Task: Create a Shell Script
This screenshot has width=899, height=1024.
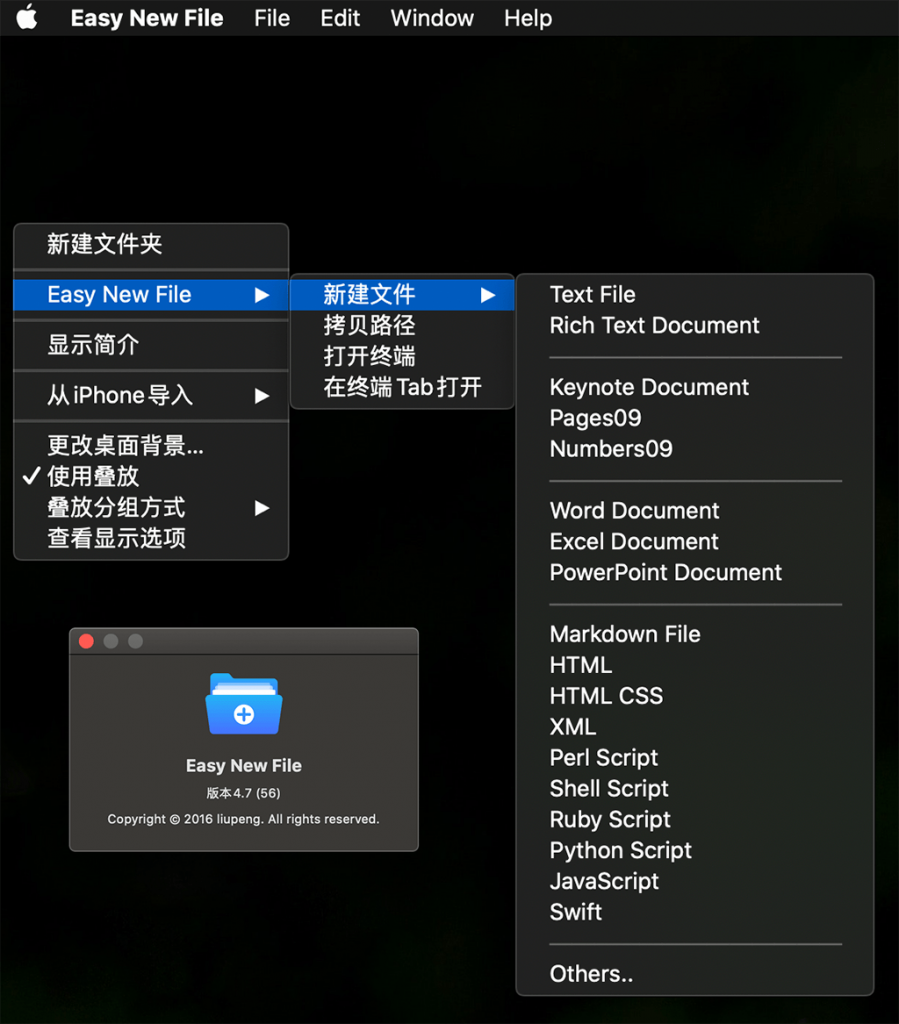Action: click(695, 788)
